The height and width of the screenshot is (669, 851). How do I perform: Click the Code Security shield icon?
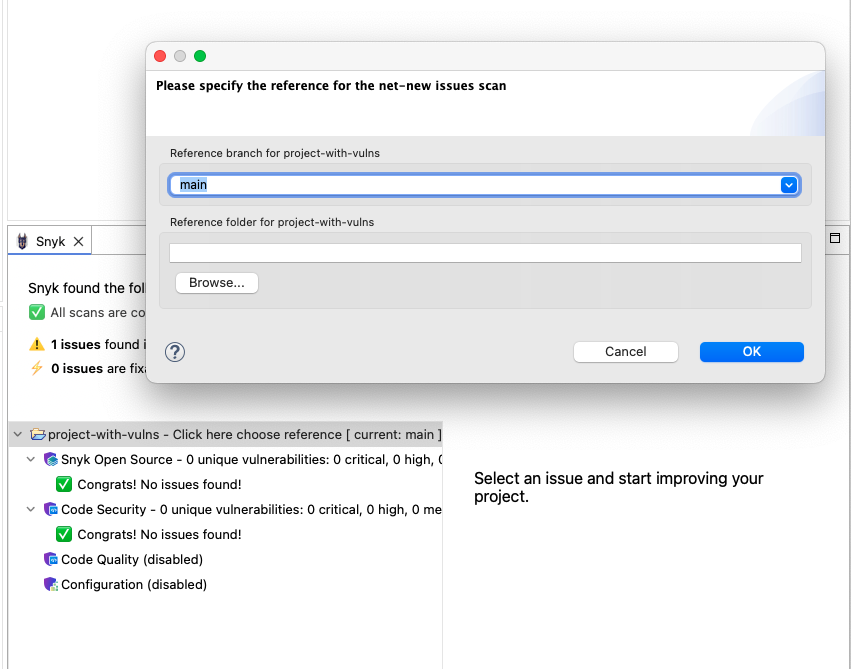[x=51, y=510]
